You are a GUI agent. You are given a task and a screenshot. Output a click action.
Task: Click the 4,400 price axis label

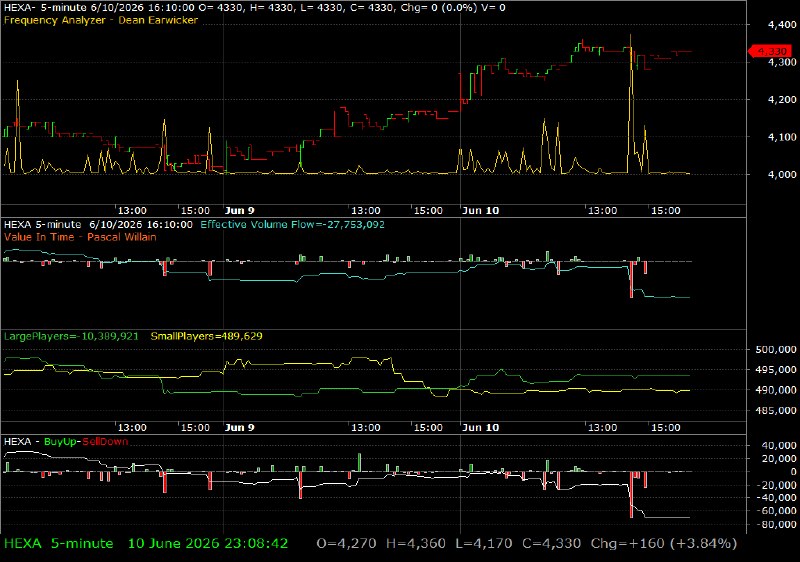(x=782, y=24)
